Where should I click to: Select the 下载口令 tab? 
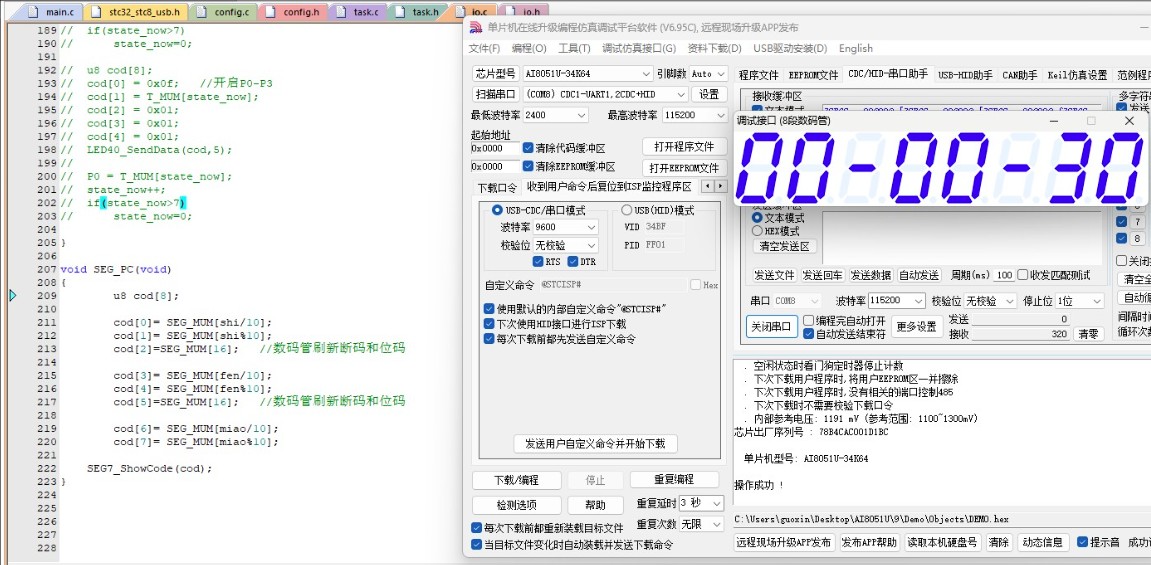497,187
